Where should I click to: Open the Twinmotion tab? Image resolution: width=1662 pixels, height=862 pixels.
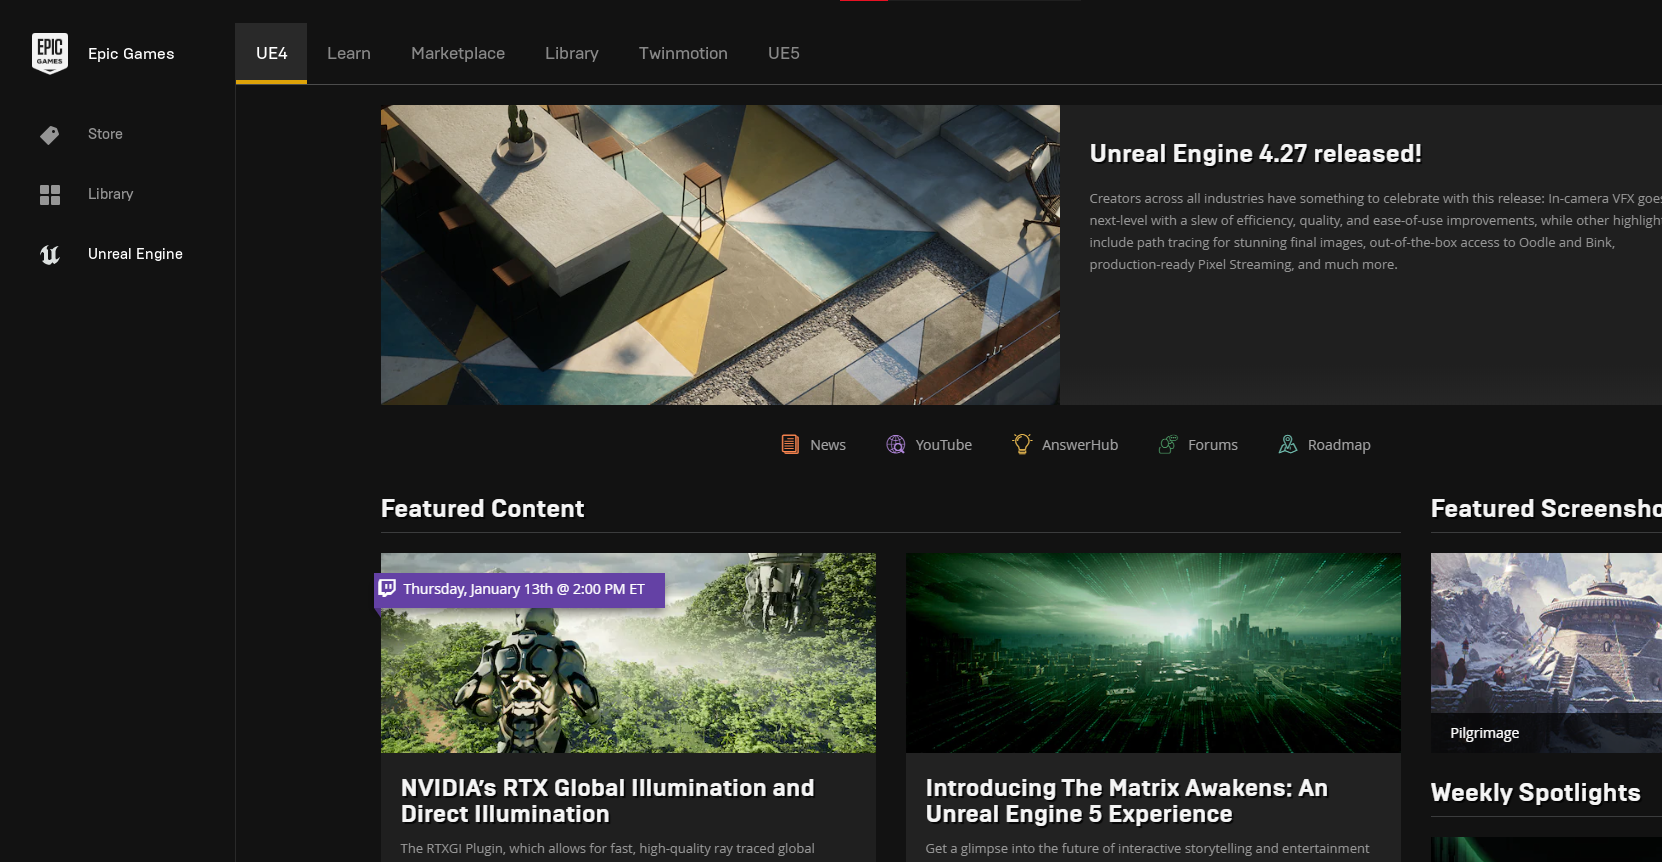683,53
